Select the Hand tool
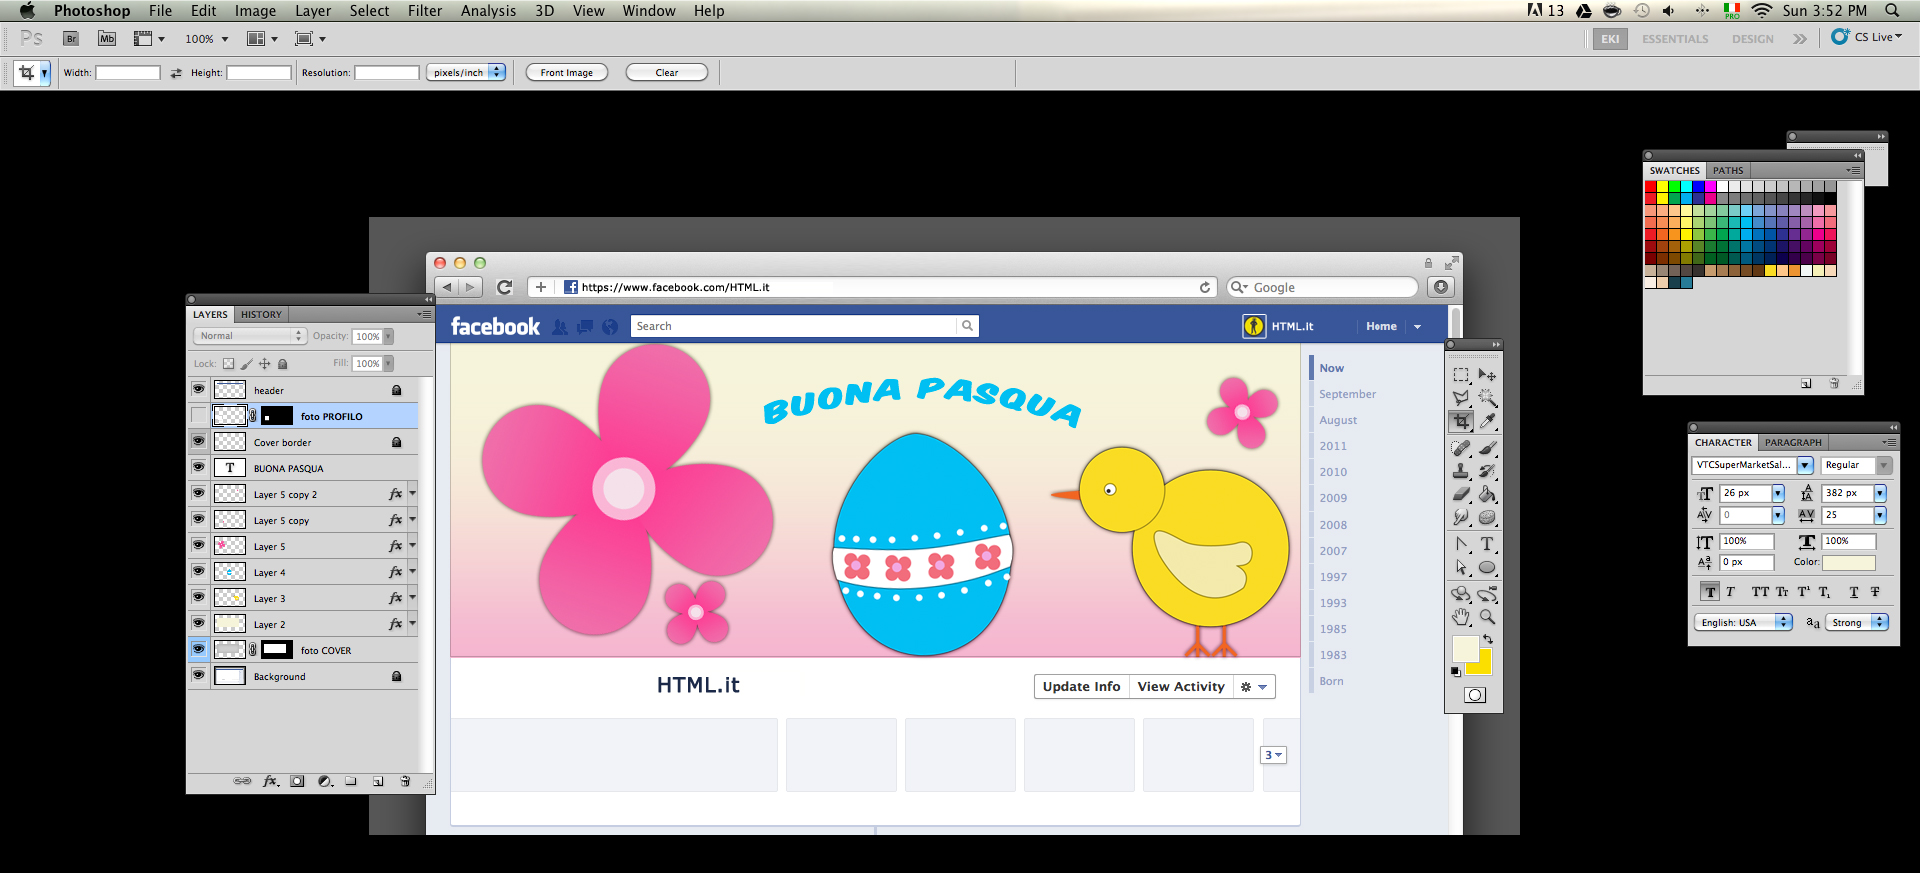Viewport: 1920px width, 873px height. click(x=1461, y=617)
